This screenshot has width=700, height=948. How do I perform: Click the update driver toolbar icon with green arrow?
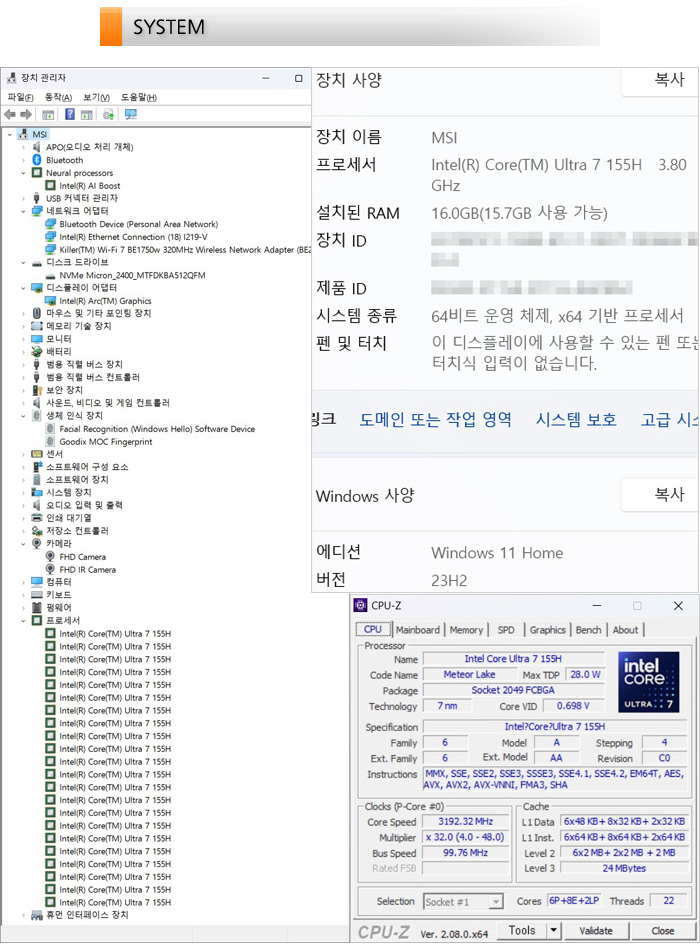point(108,114)
